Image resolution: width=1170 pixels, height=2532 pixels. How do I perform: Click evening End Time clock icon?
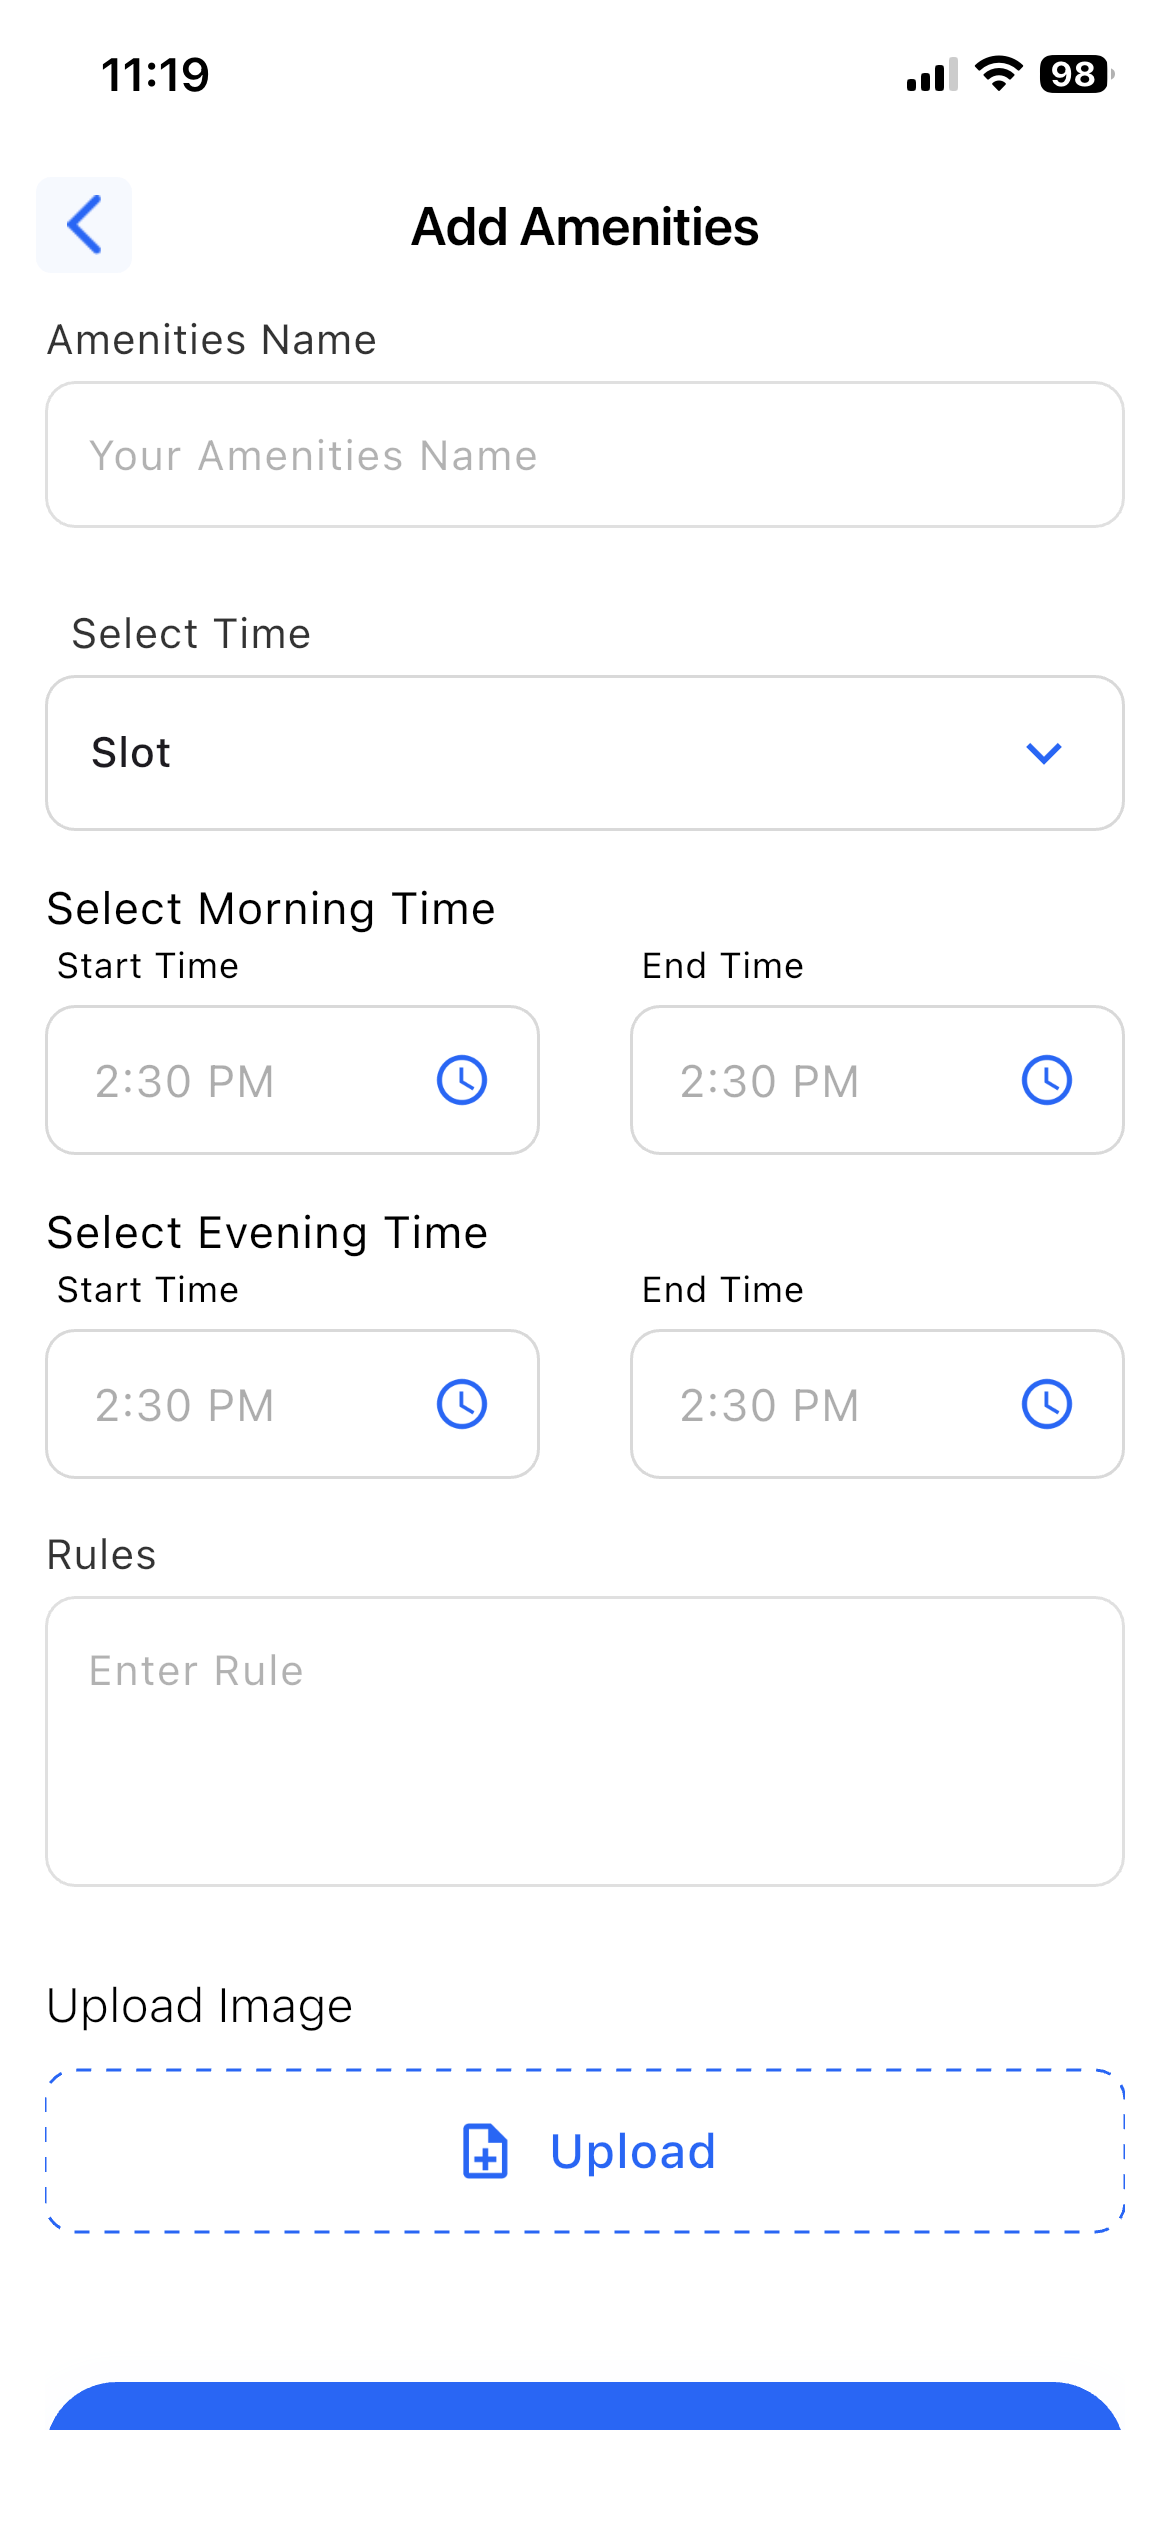pos(1047,1404)
